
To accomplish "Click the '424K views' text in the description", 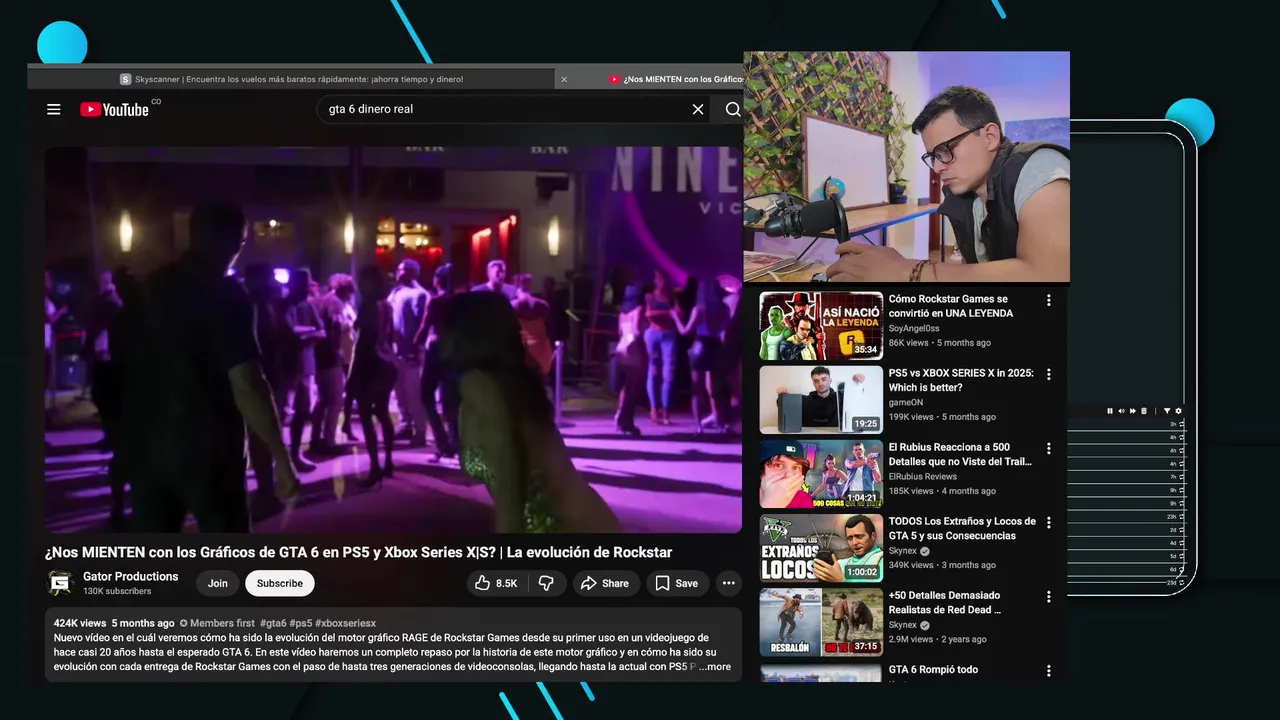I will click(x=80, y=623).
